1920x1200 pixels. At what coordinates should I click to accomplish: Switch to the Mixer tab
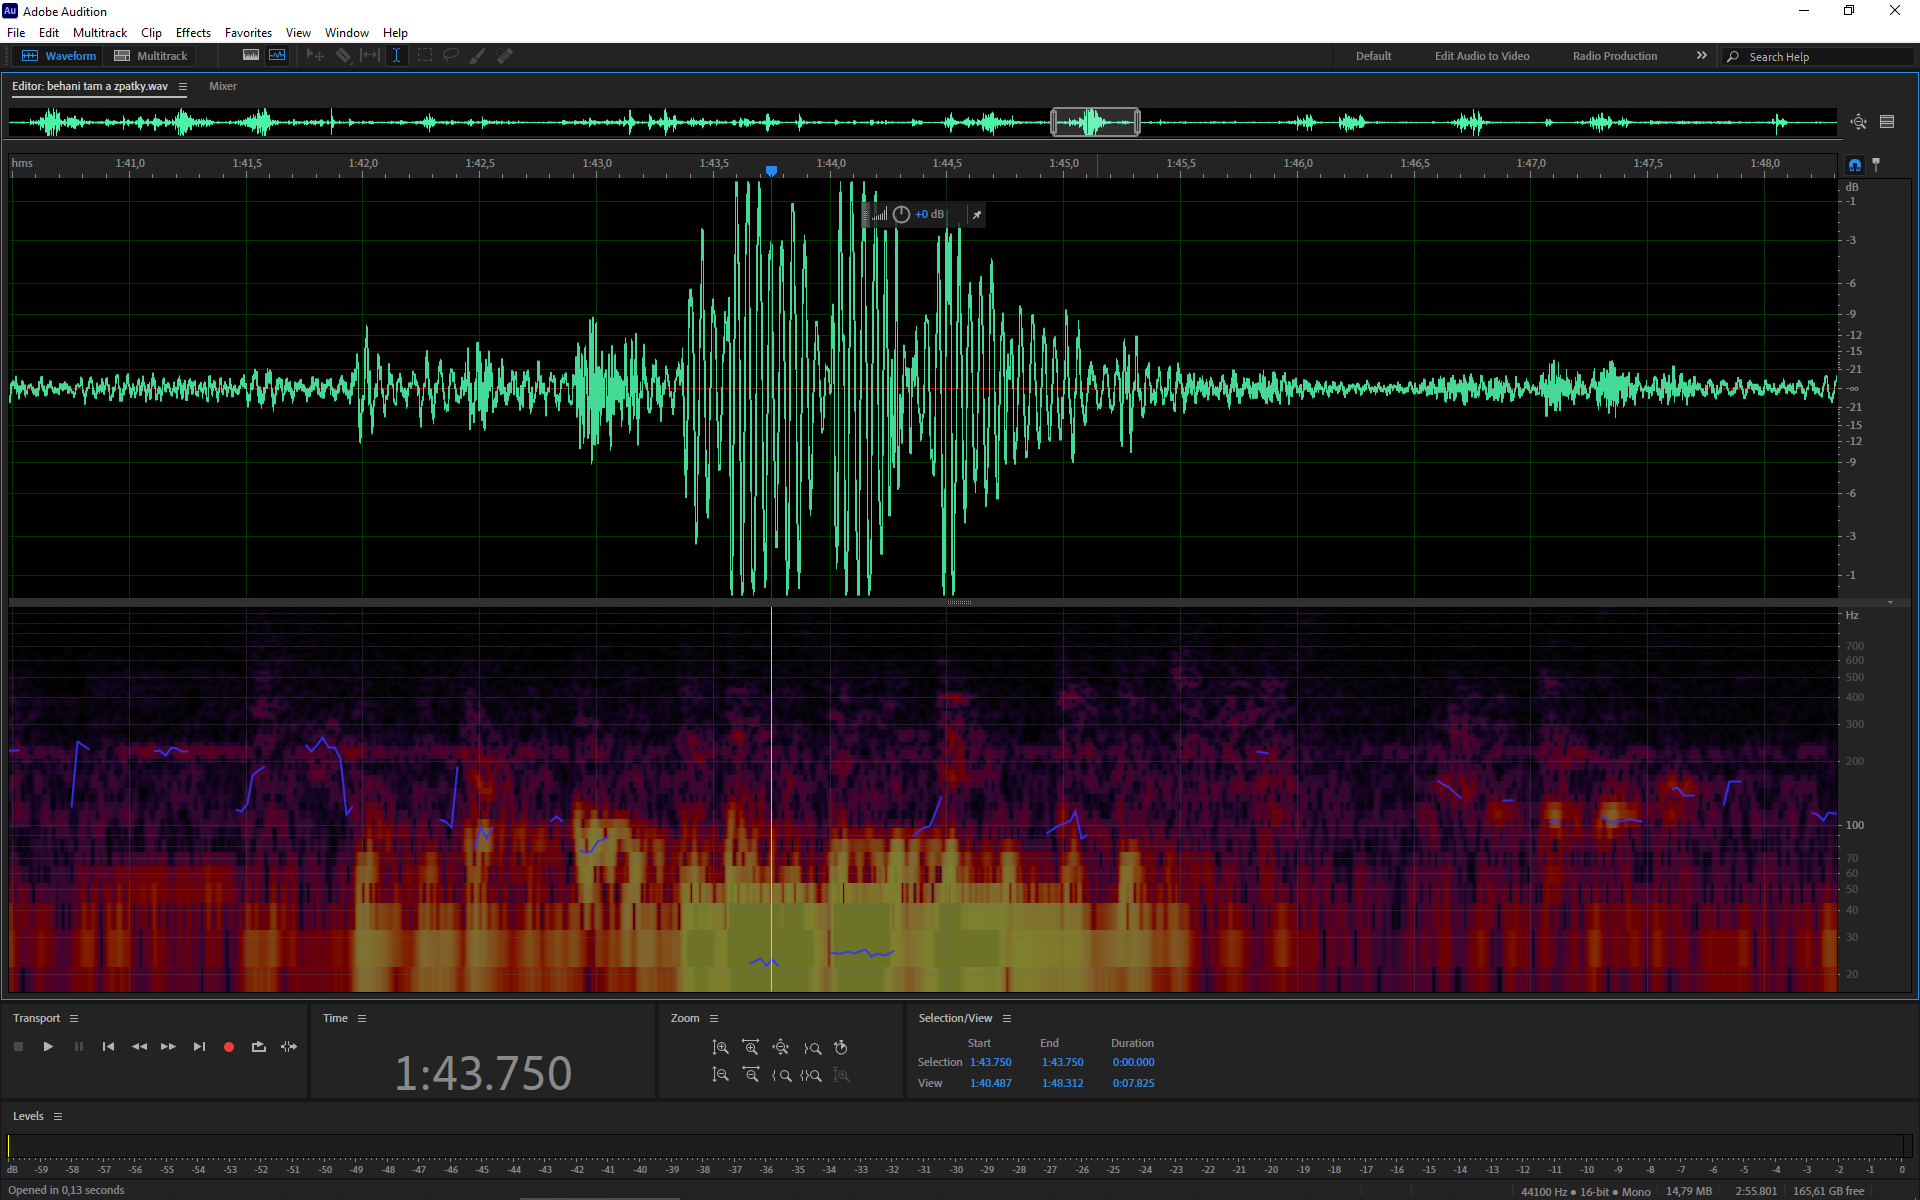pos(222,87)
